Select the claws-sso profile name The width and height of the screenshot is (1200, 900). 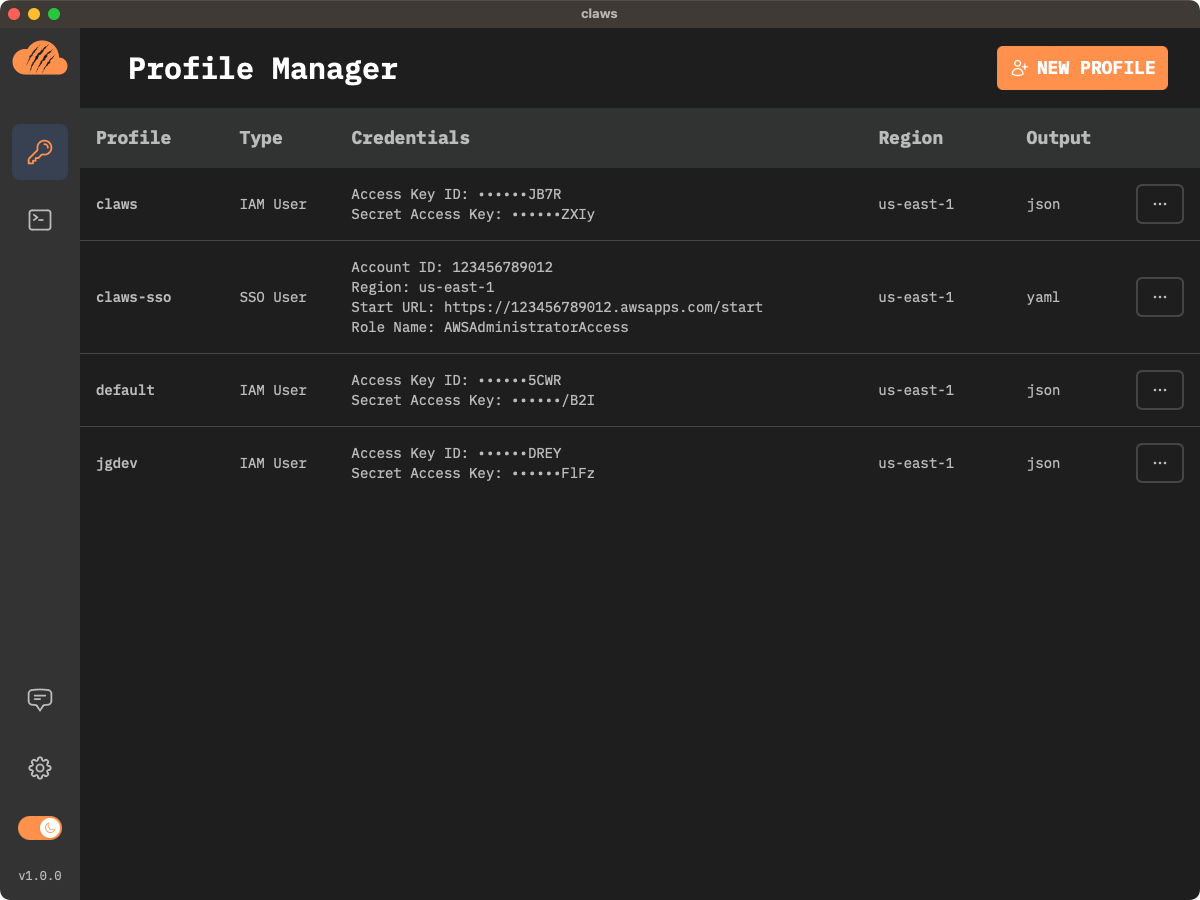pos(133,297)
